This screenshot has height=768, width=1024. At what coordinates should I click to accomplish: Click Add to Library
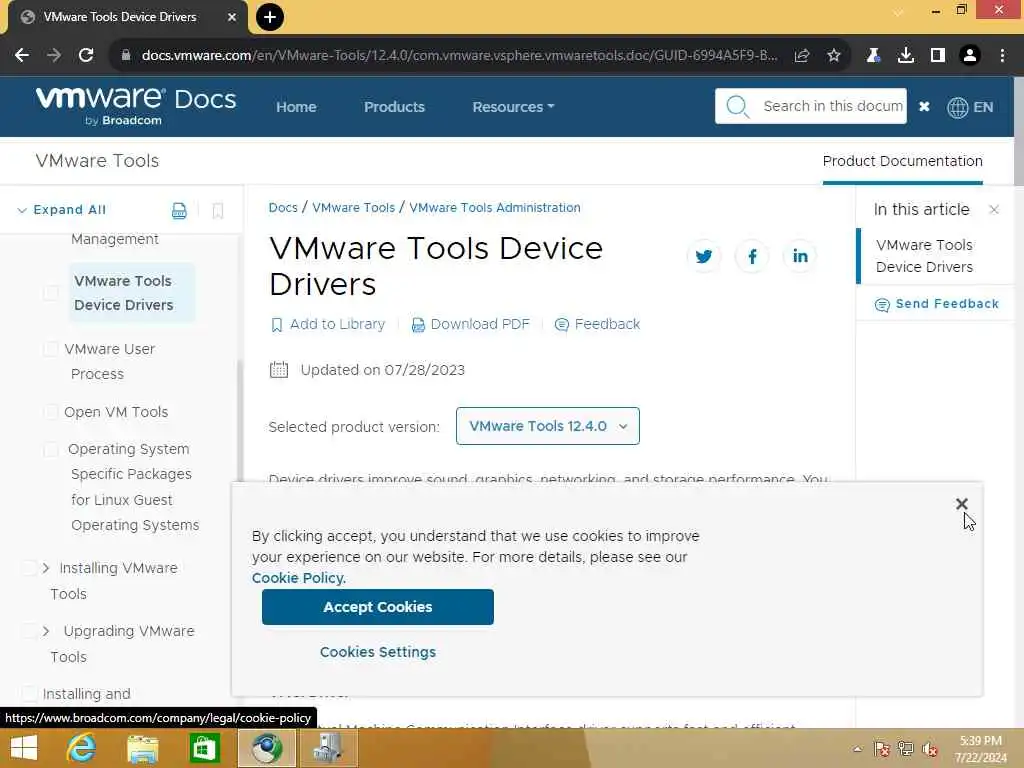pyautogui.click(x=328, y=325)
